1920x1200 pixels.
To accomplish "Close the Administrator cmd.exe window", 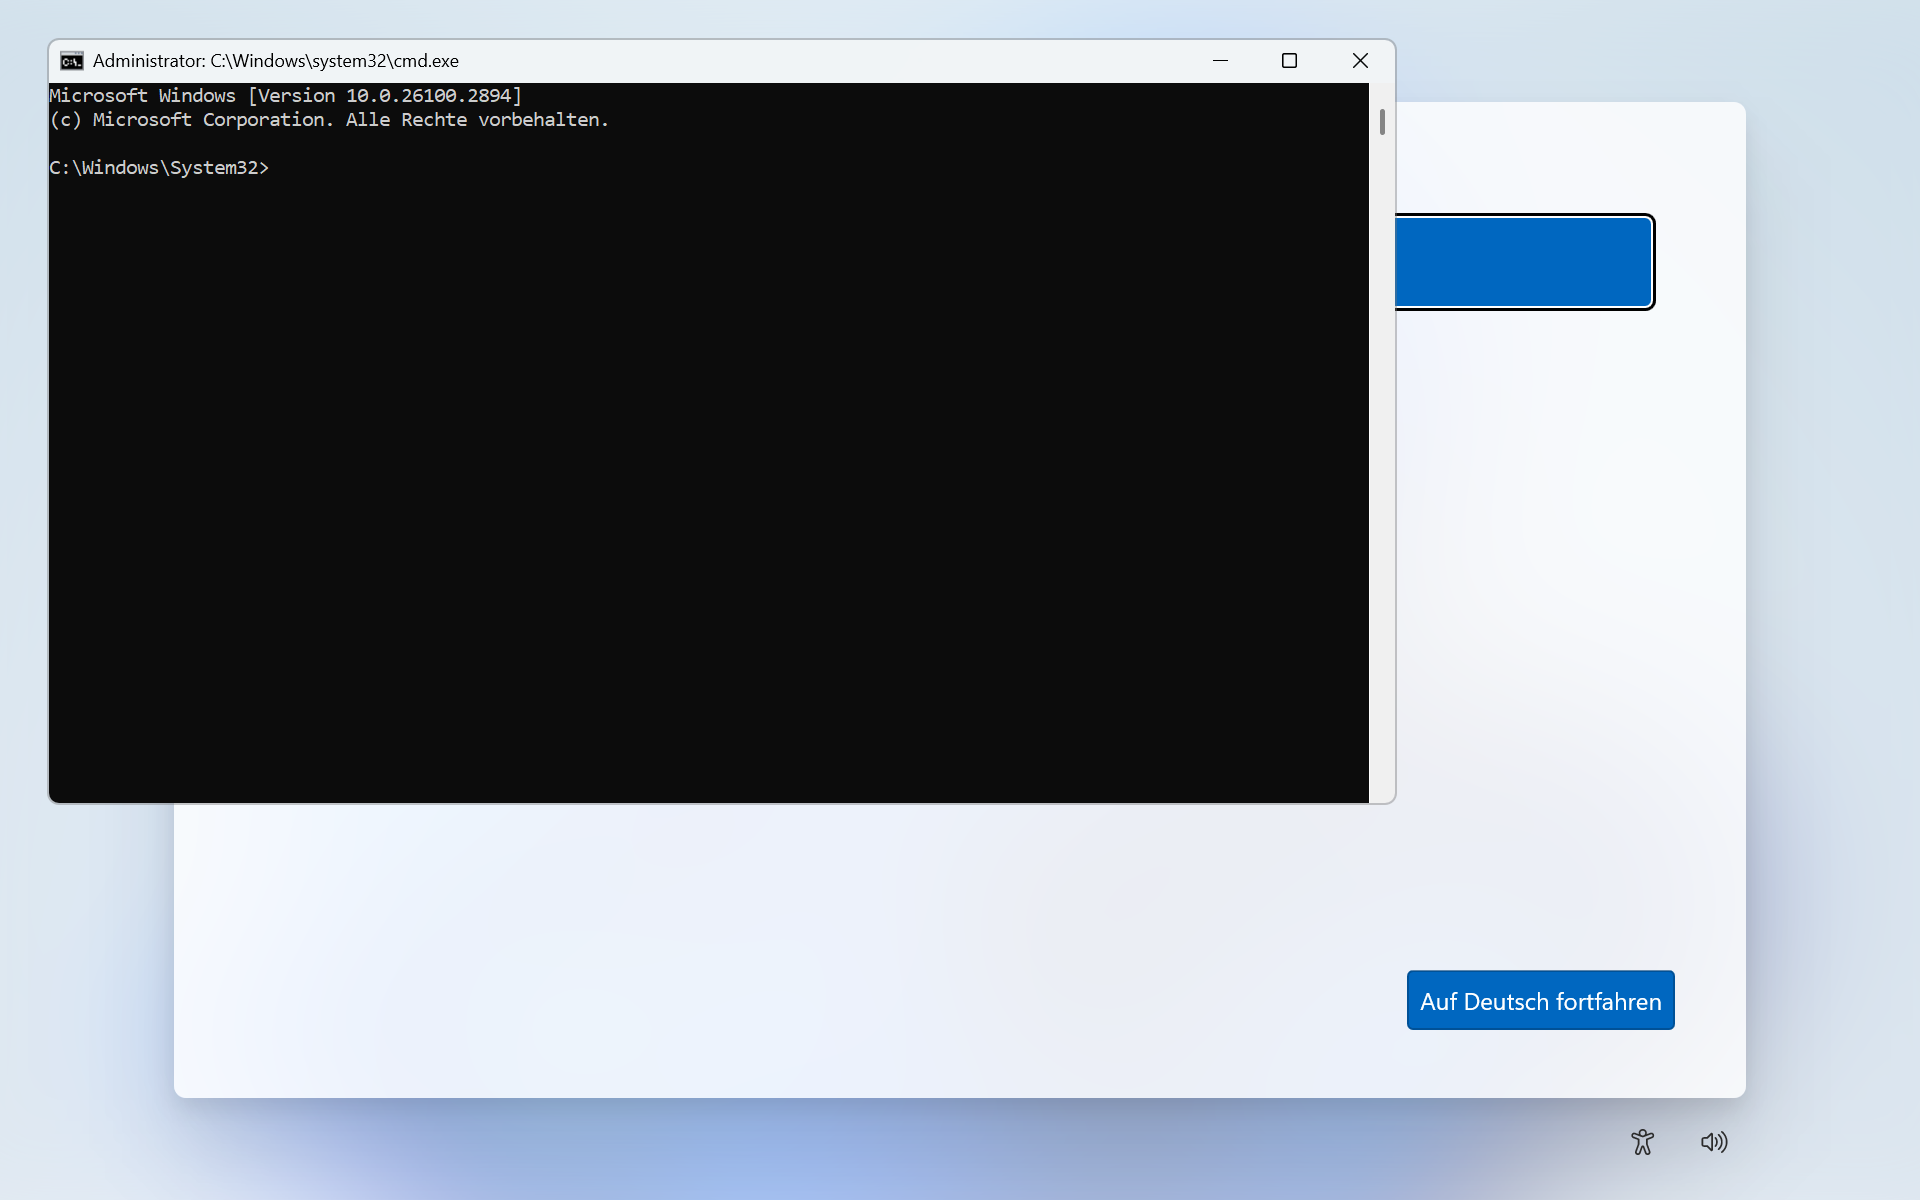I will point(1359,61).
